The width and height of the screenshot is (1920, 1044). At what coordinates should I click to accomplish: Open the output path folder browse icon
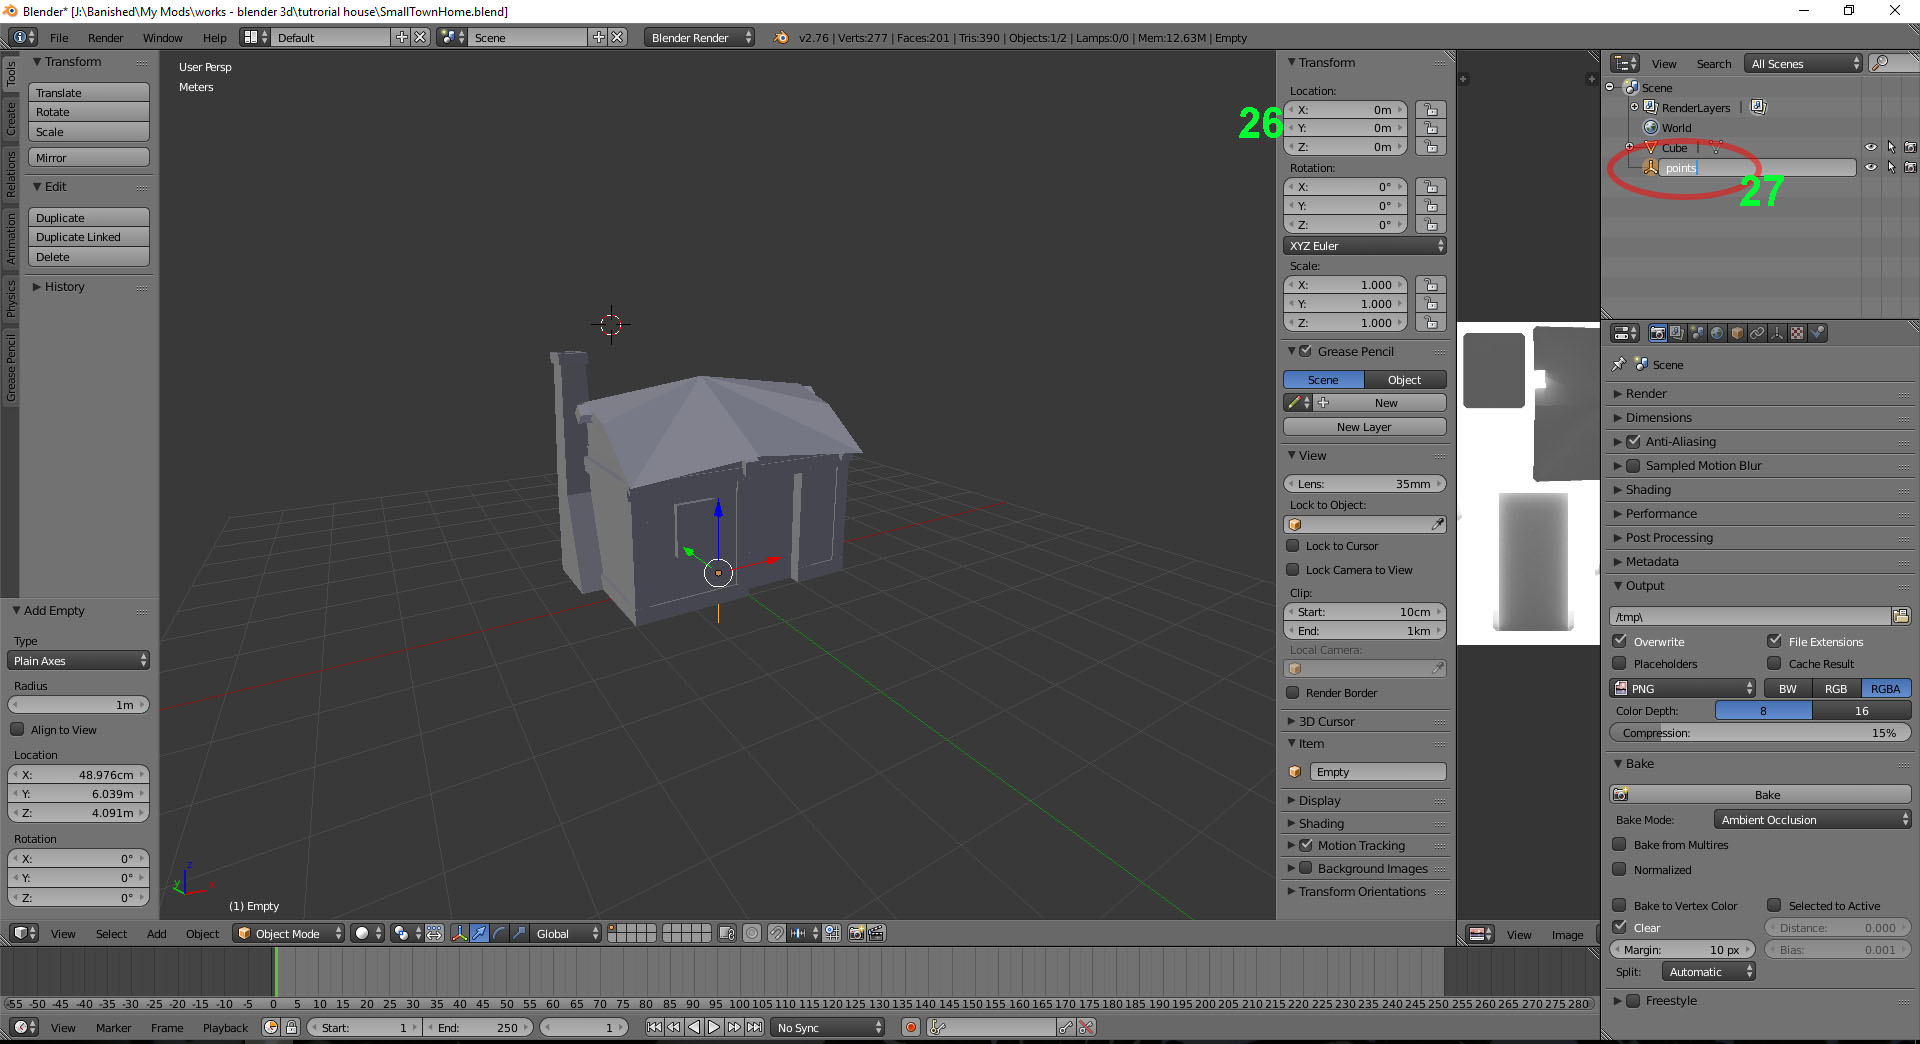pos(1900,616)
